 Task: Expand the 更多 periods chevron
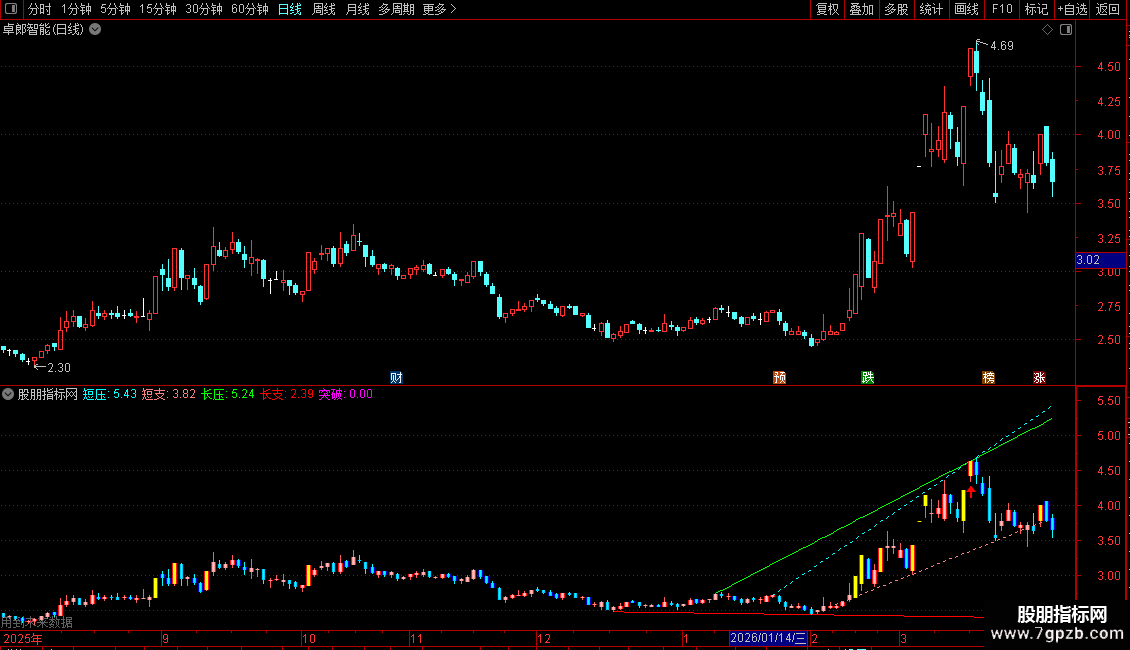point(453,9)
